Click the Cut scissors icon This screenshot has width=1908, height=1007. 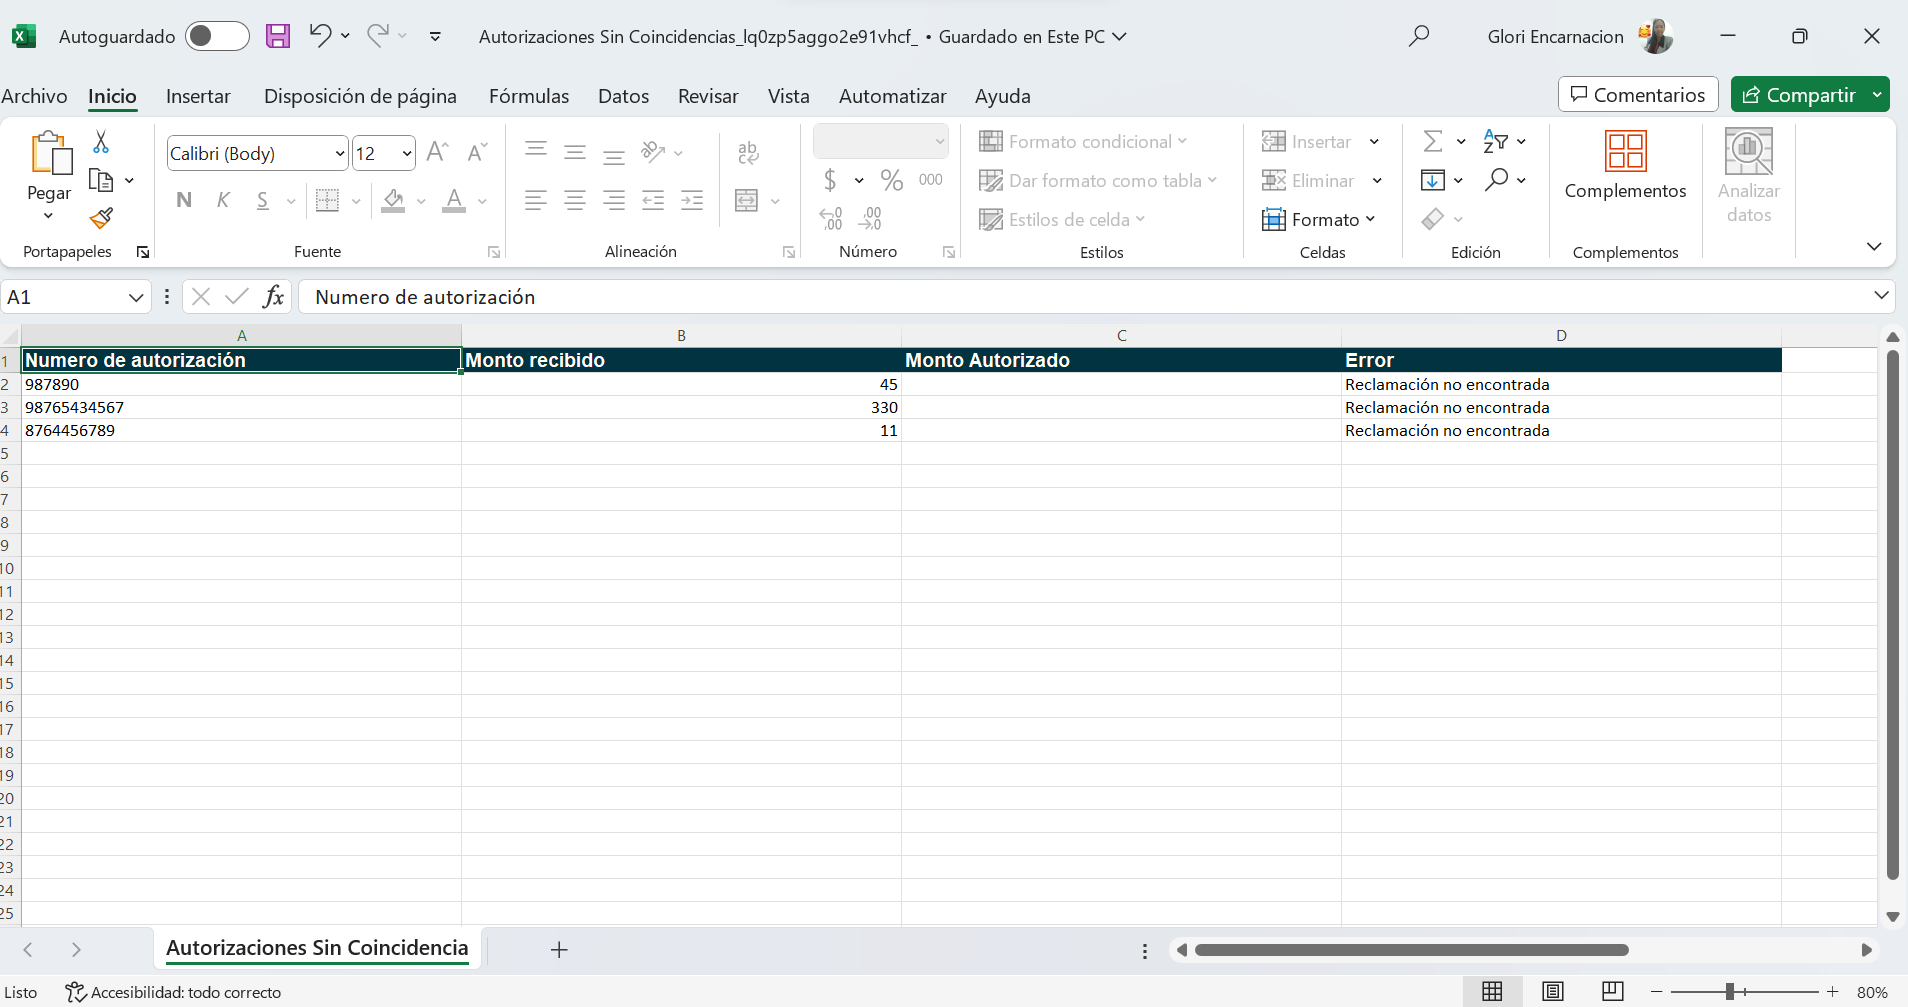pyautogui.click(x=101, y=143)
